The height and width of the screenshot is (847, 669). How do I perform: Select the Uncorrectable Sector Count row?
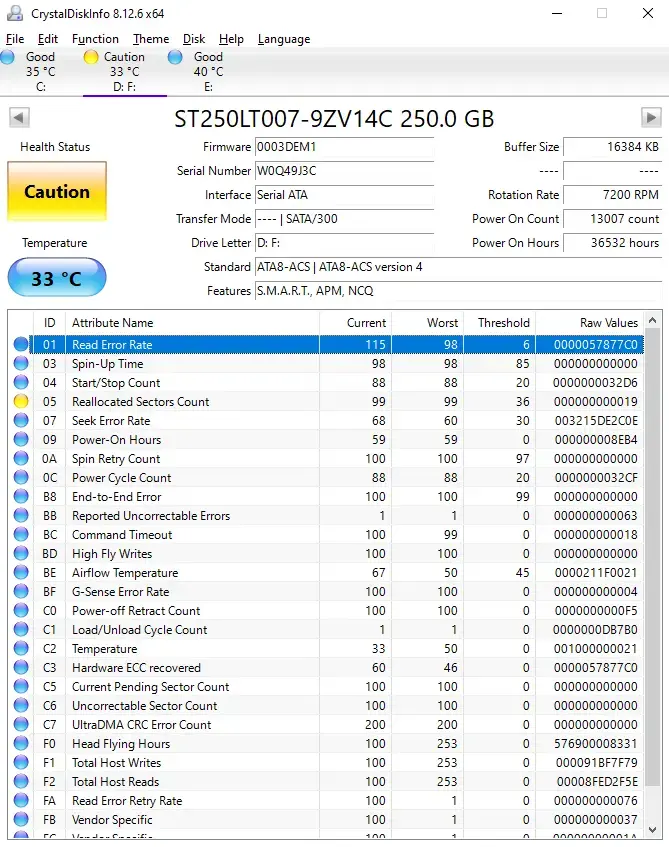point(326,705)
